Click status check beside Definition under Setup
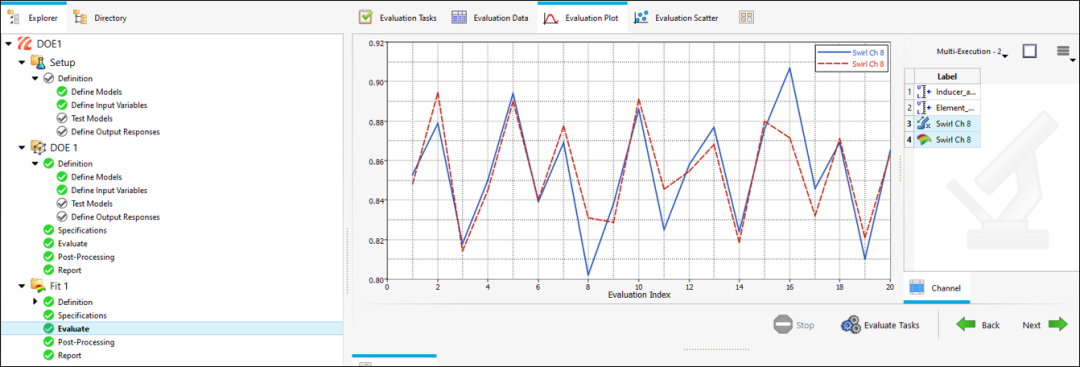Screen dimensions: 1080x367 point(48,78)
